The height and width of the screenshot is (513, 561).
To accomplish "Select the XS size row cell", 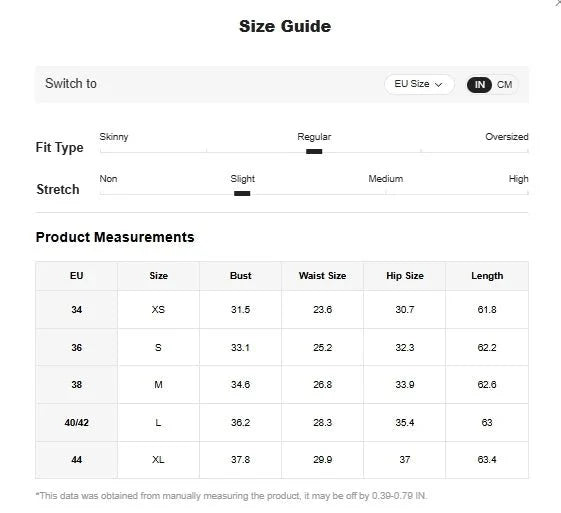I will (158, 309).
